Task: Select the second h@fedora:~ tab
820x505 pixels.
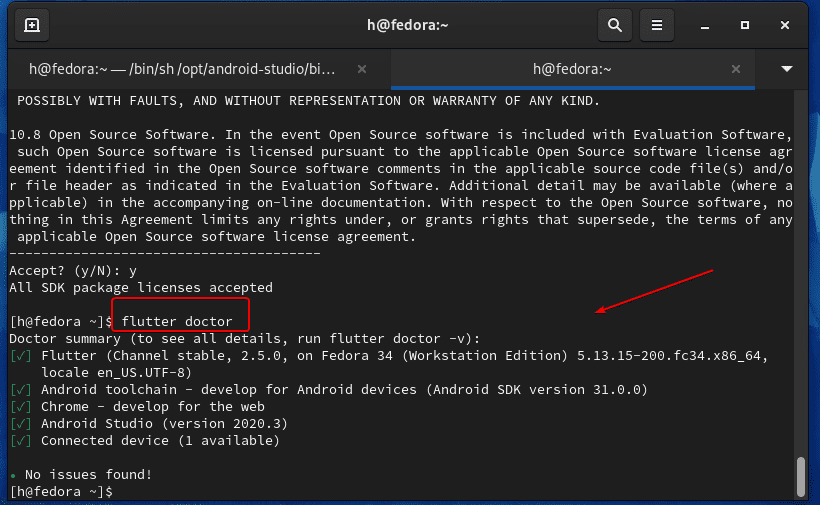Action: (x=571, y=69)
